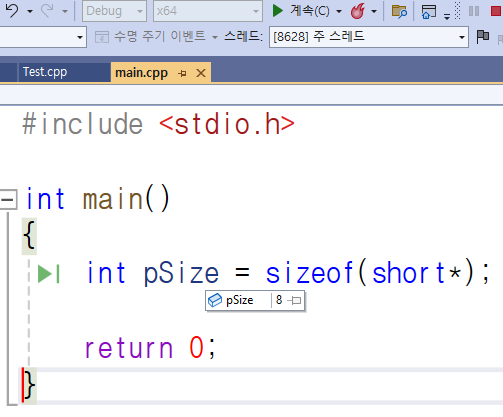Click the main function name

coord(113,199)
